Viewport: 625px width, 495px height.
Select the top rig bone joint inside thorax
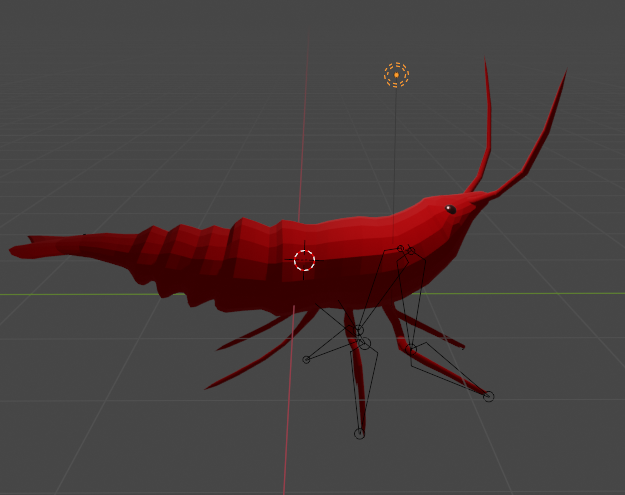tap(410, 251)
